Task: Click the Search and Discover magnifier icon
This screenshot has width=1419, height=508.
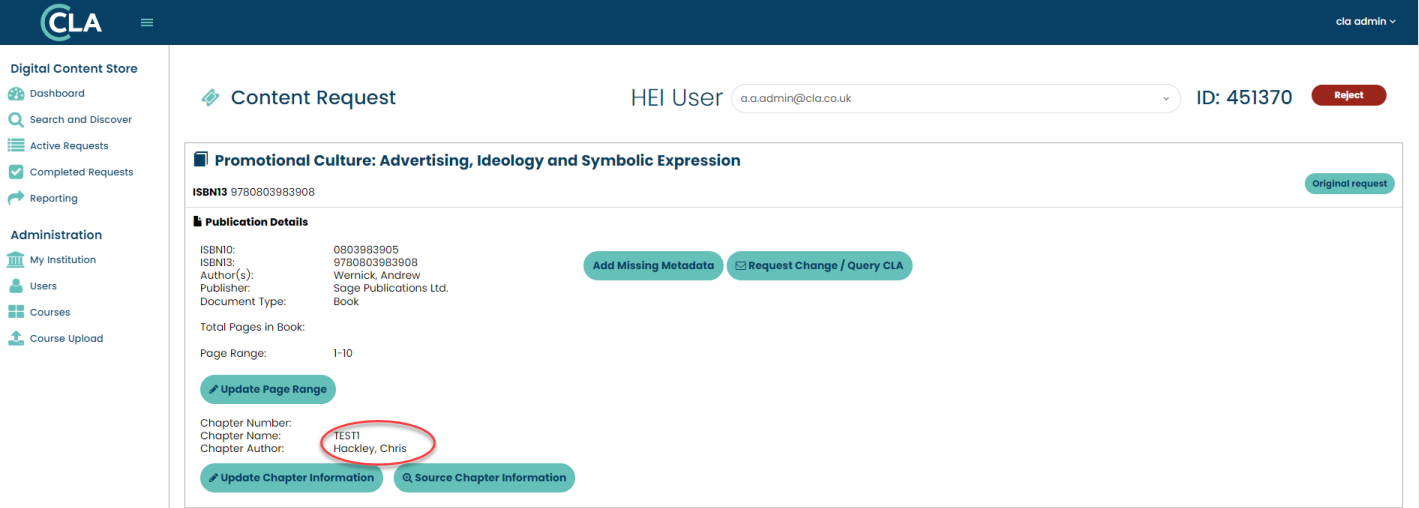Action: tap(16, 120)
